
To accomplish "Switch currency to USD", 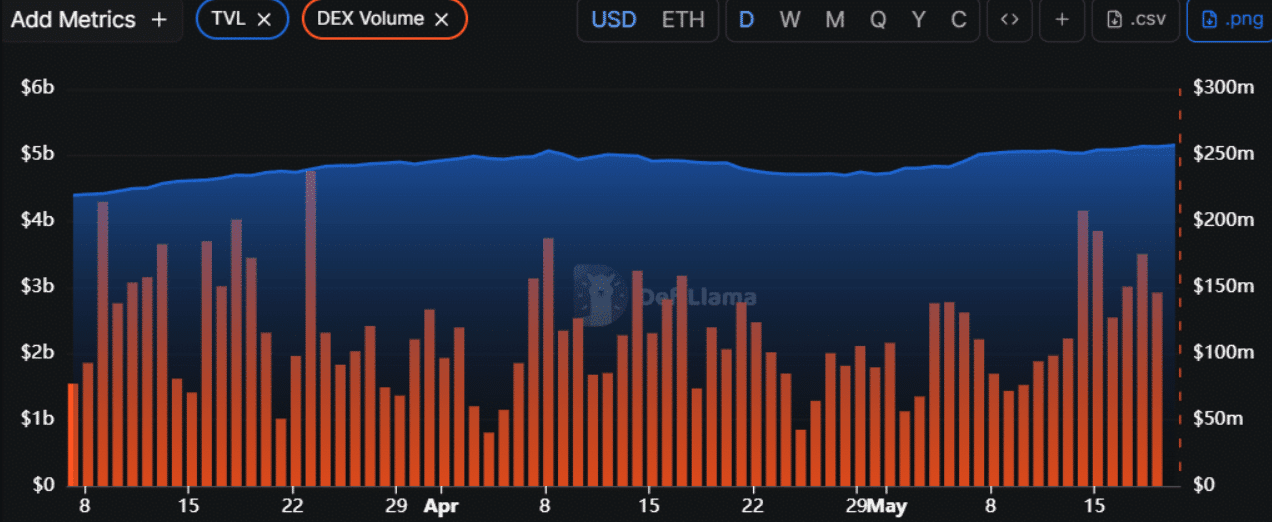I will [613, 20].
